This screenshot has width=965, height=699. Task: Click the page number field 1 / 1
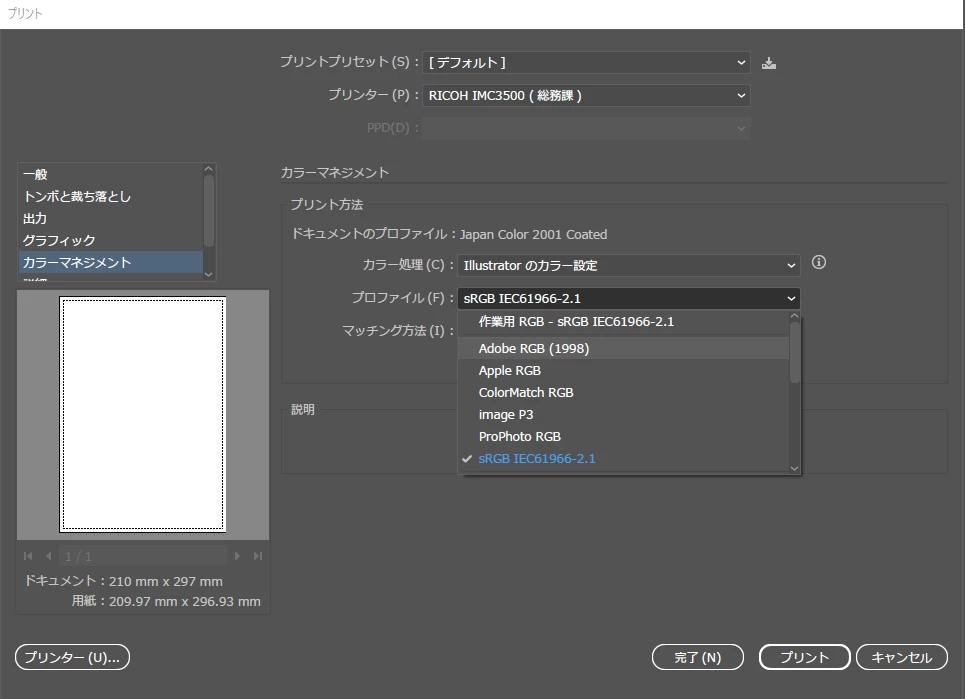click(143, 556)
